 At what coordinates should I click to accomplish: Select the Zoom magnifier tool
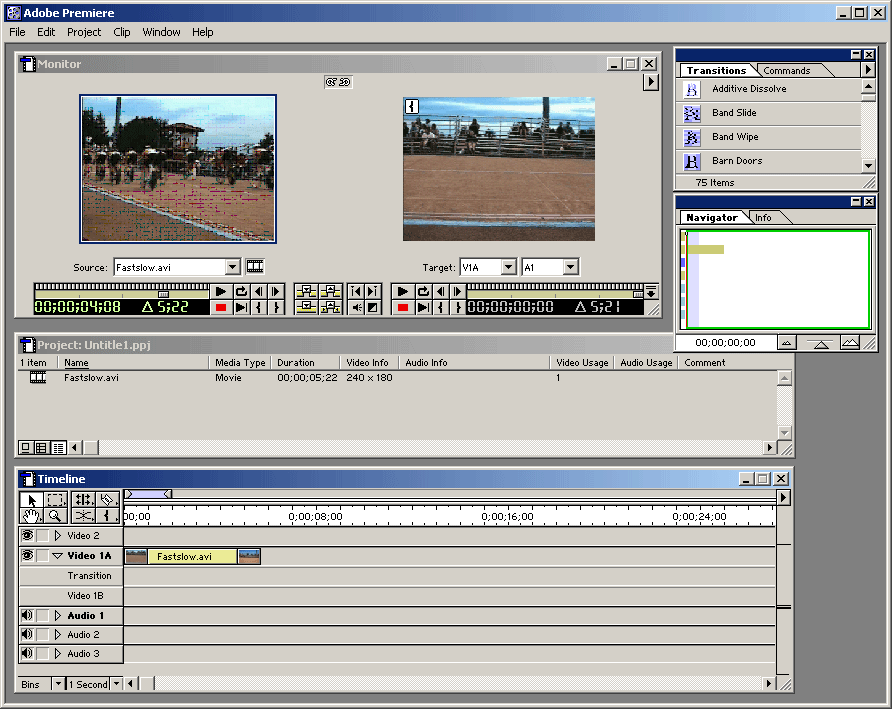click(55, 516)
